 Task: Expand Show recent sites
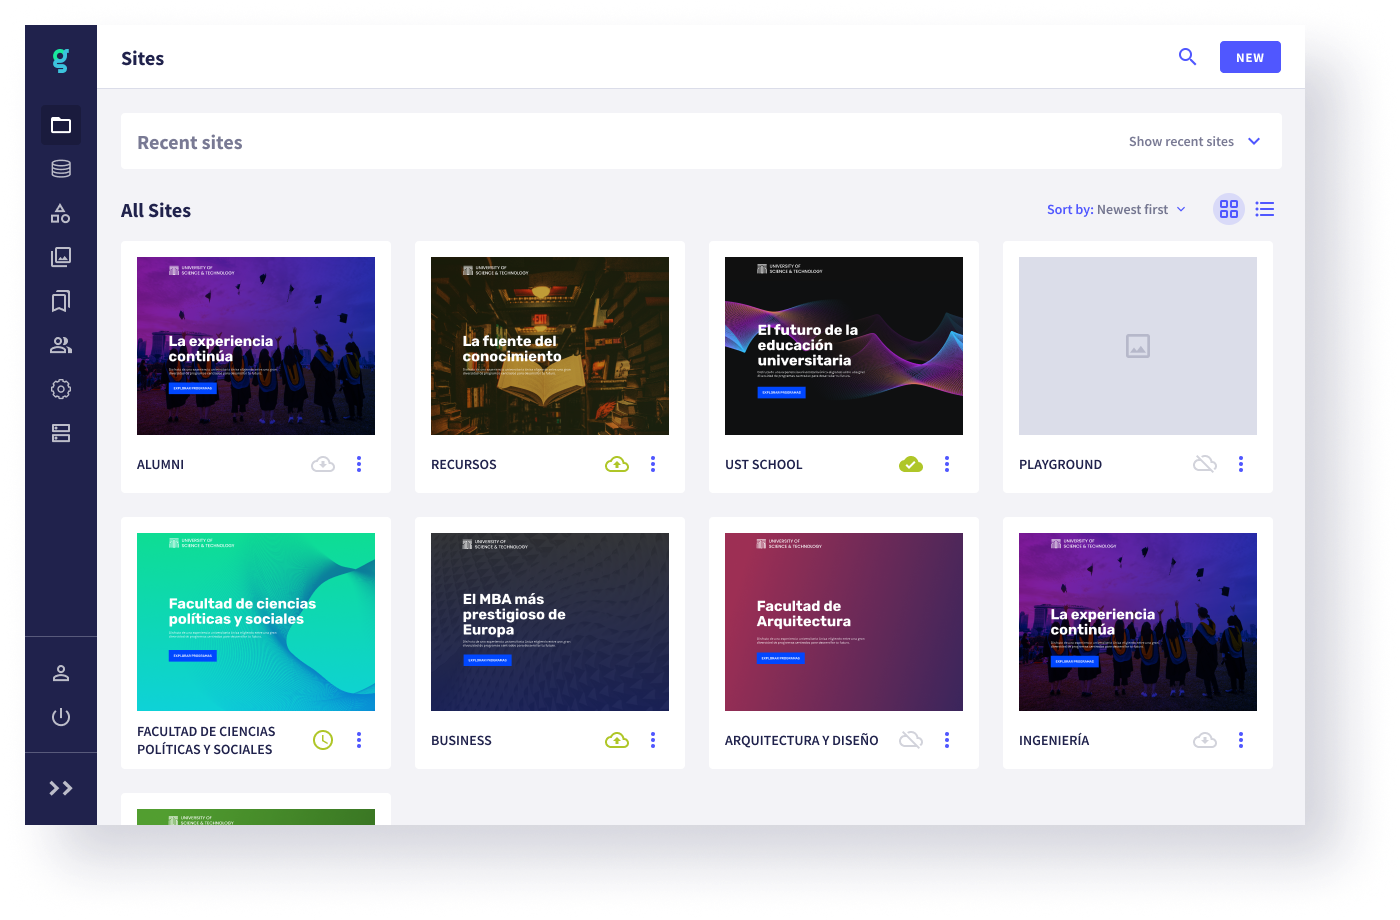tap(1194, 141)
